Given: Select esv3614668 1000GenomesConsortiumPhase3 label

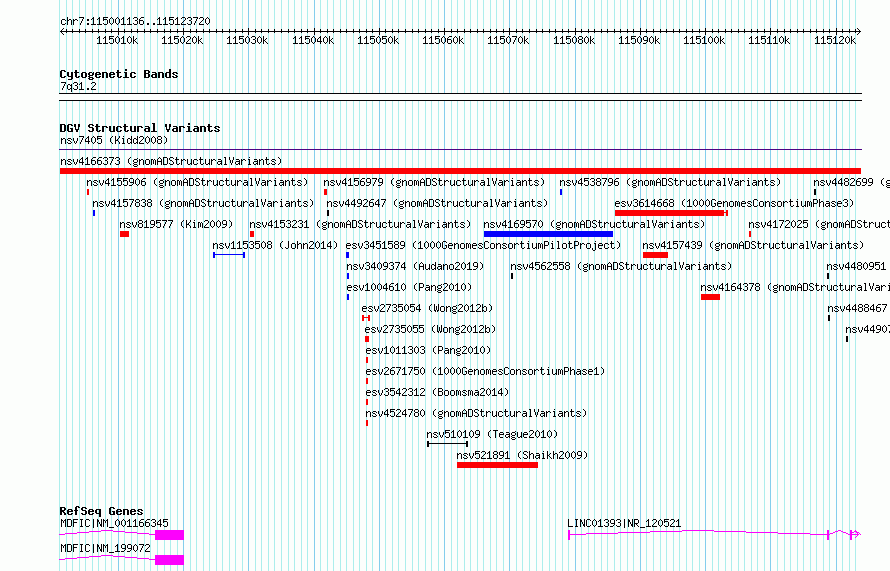Looking at the screenshot, I should [734, 203].
